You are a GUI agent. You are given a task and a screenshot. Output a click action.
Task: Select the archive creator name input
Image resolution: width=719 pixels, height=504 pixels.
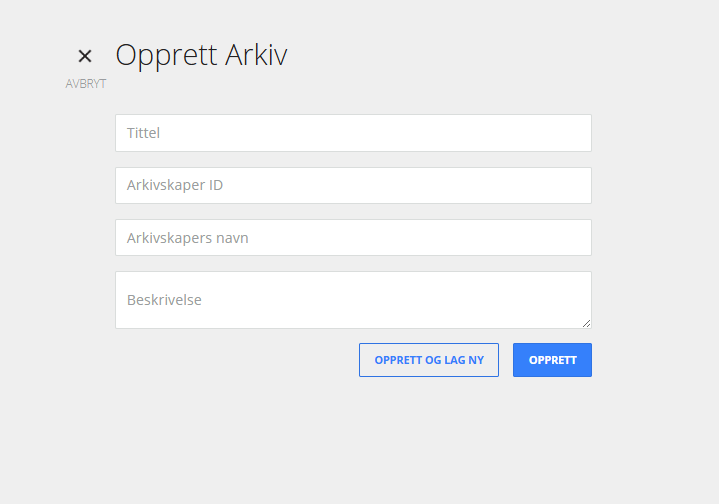353,238
